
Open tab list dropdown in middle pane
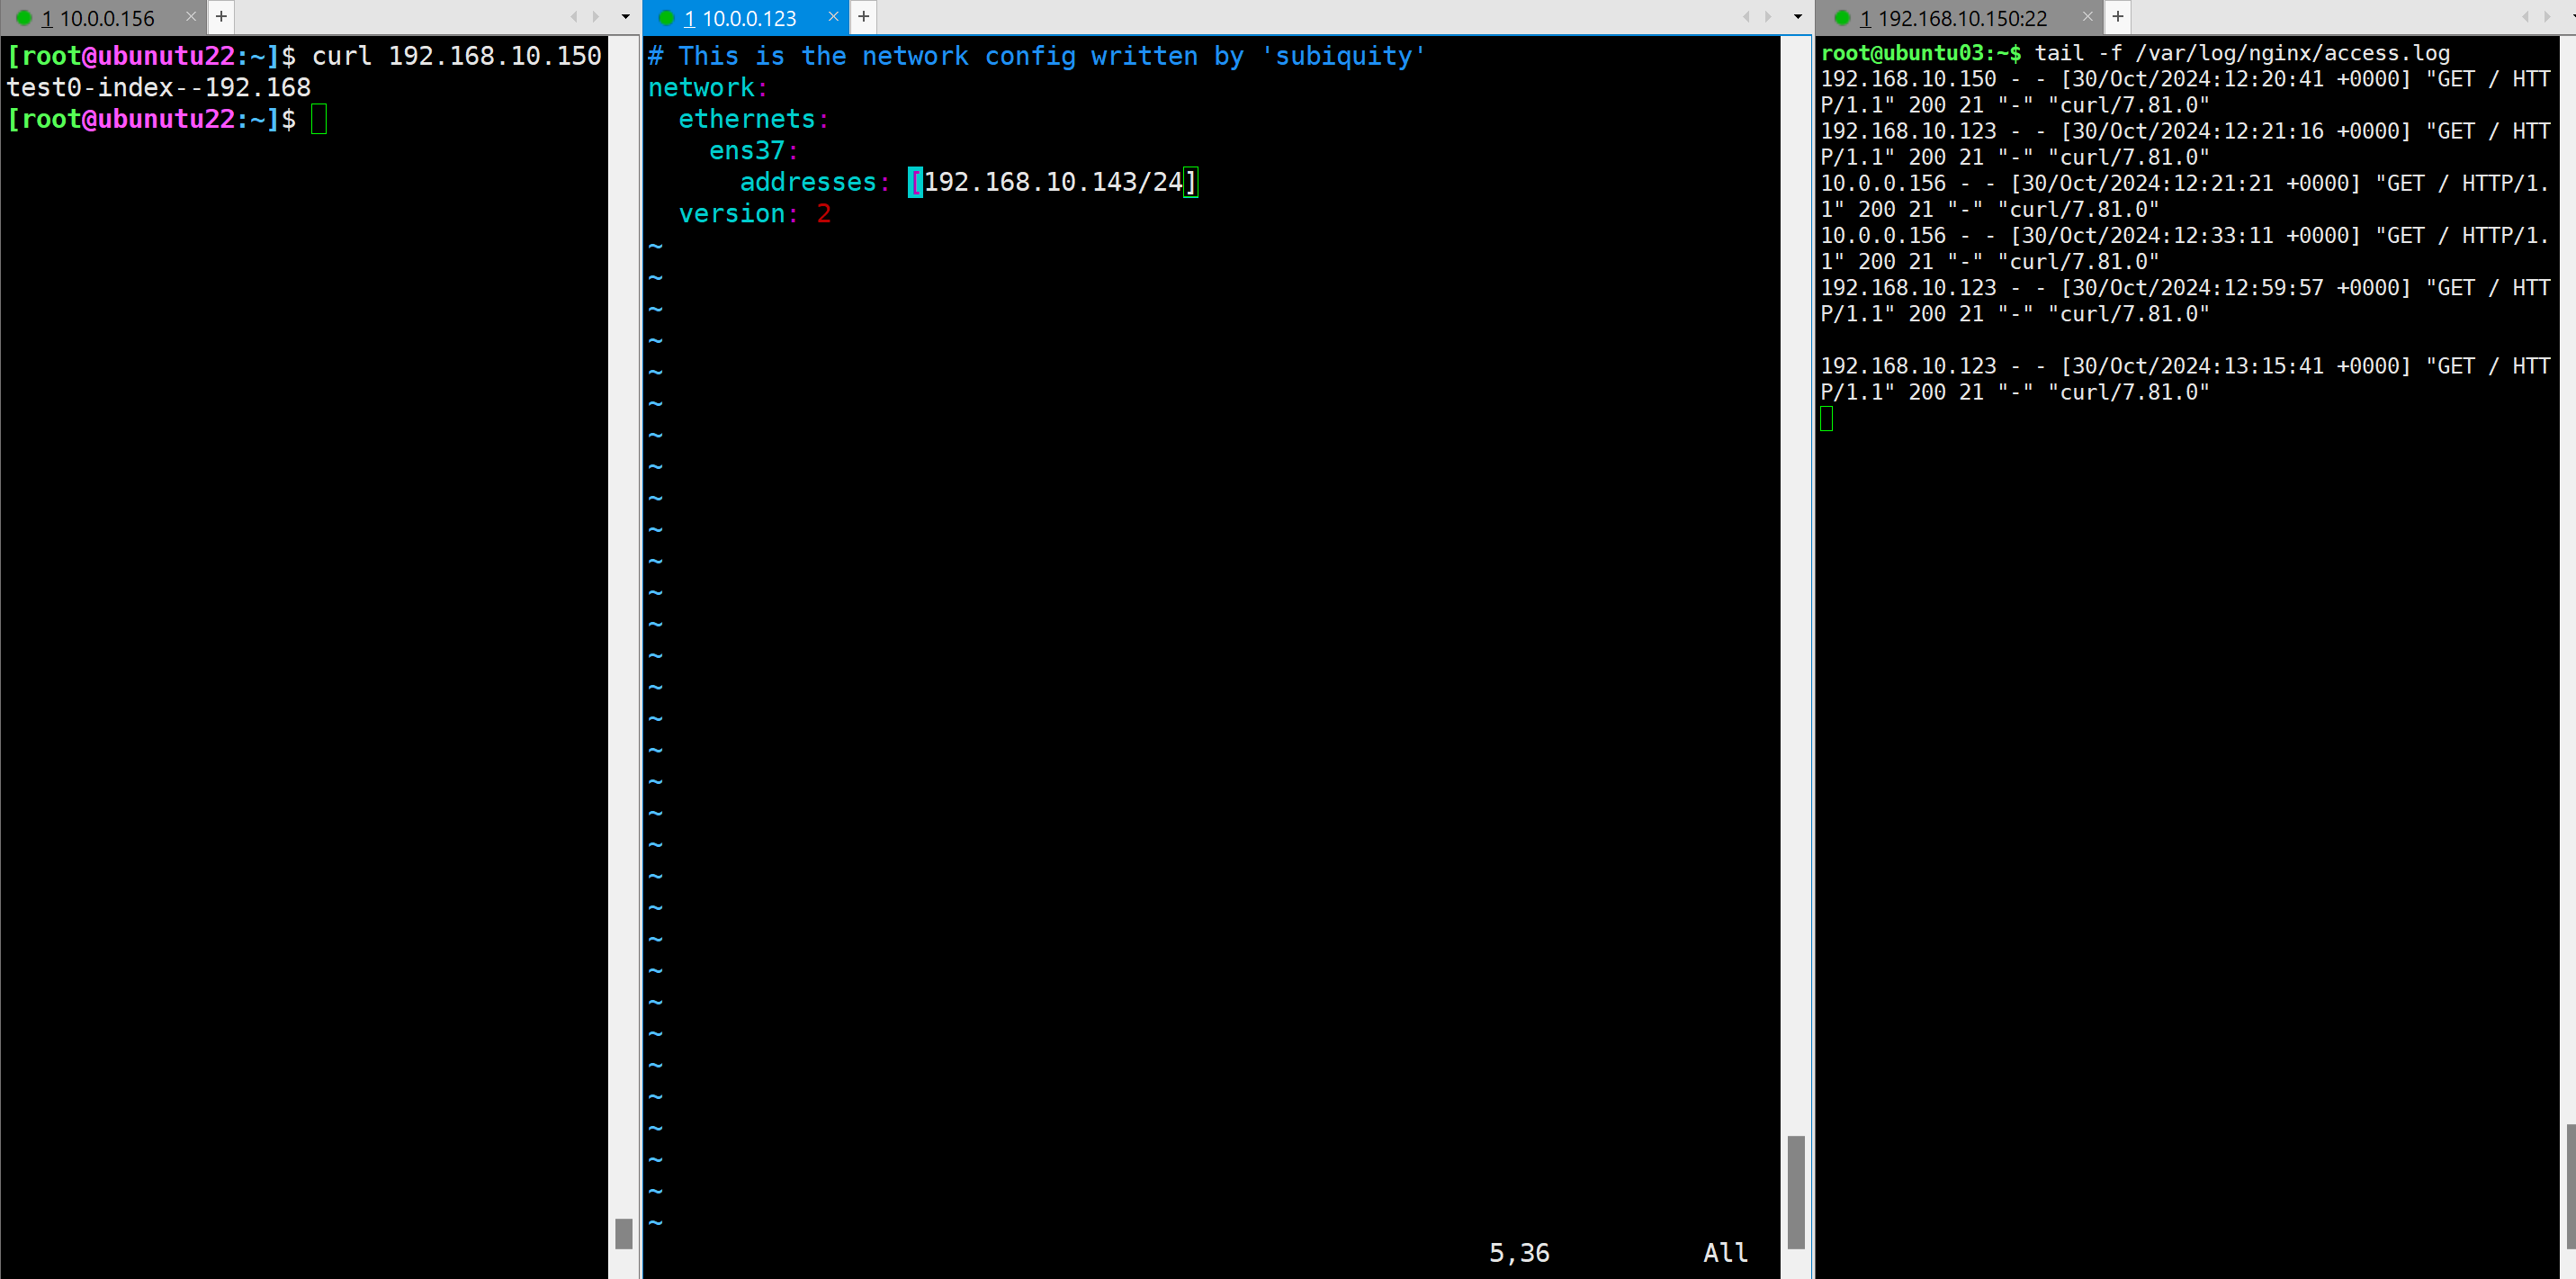click(1798, 16)
